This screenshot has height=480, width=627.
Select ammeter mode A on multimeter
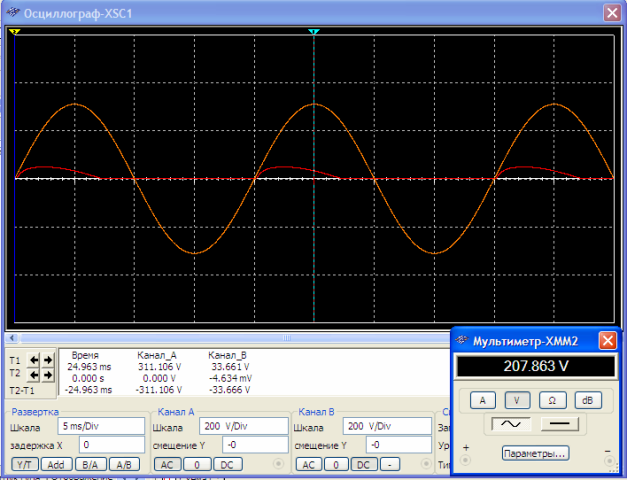click(x=483, y=400)
